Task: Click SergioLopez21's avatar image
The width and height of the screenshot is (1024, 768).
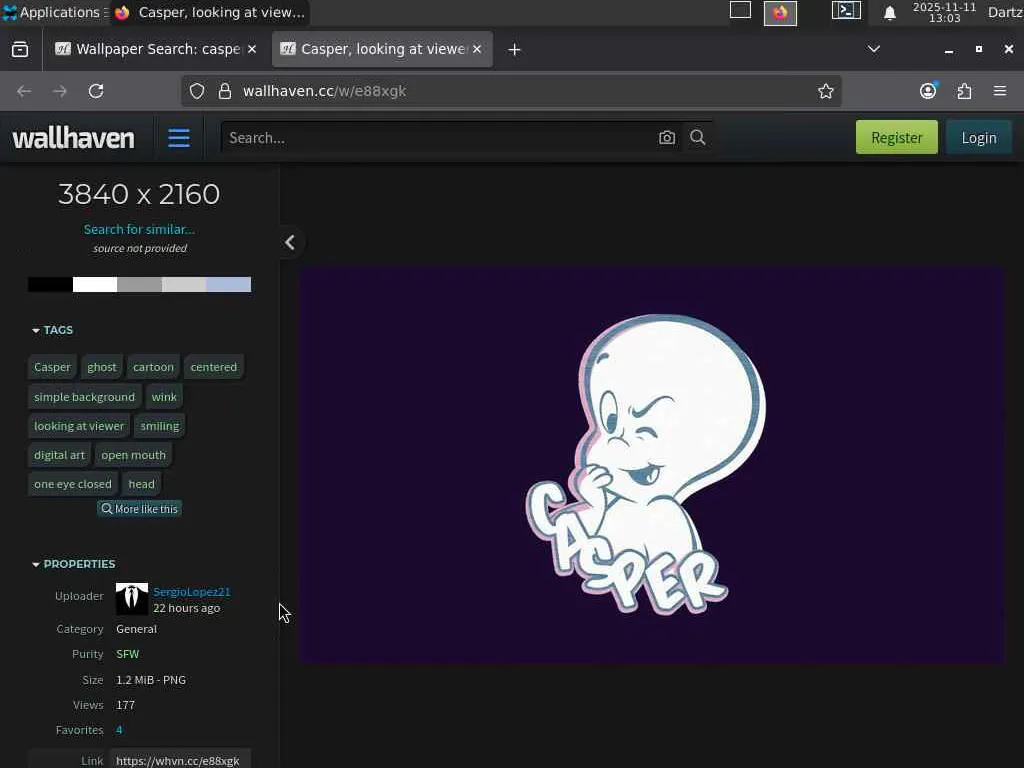Action: (132, 599)
